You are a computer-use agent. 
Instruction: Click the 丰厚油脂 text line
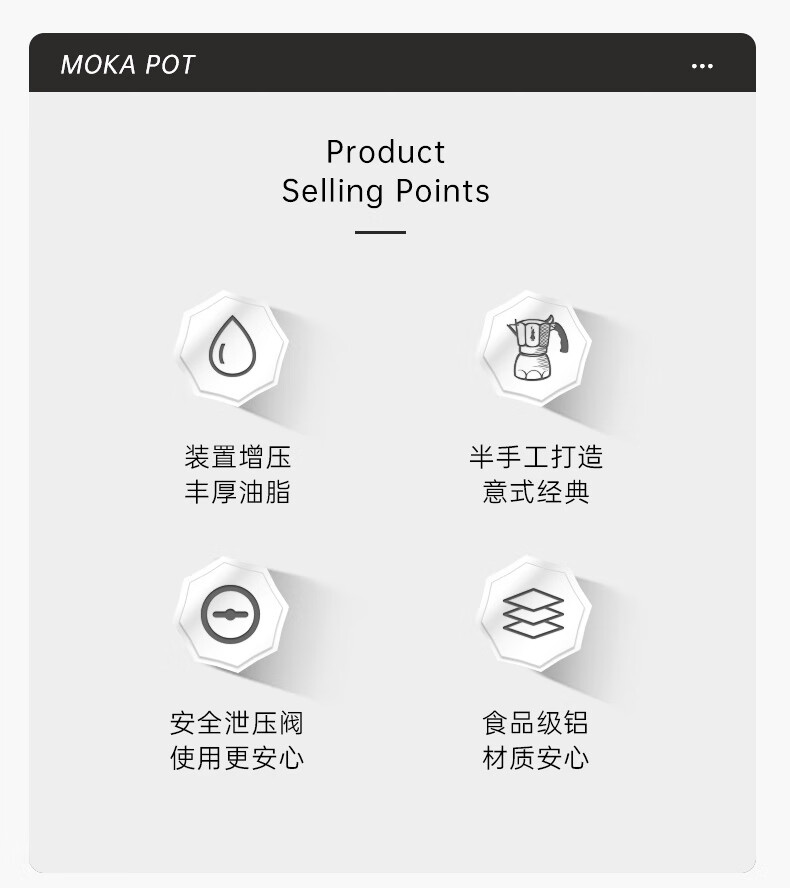237,492
